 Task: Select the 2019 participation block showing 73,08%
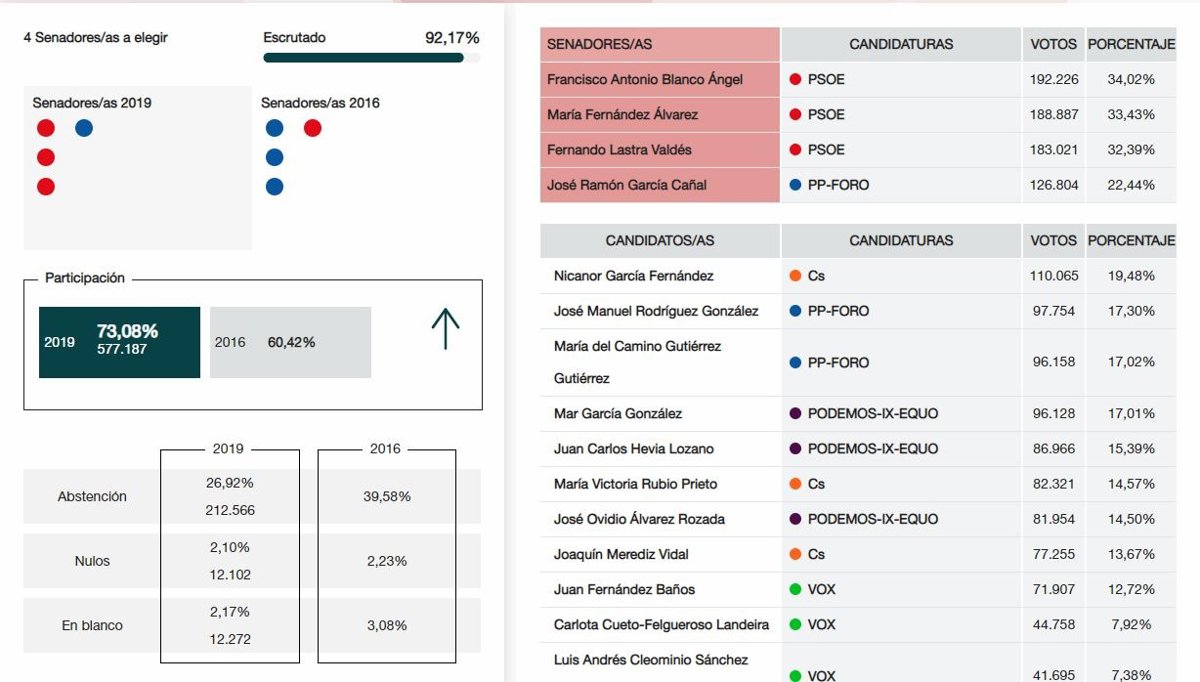[x=119, y=342]
